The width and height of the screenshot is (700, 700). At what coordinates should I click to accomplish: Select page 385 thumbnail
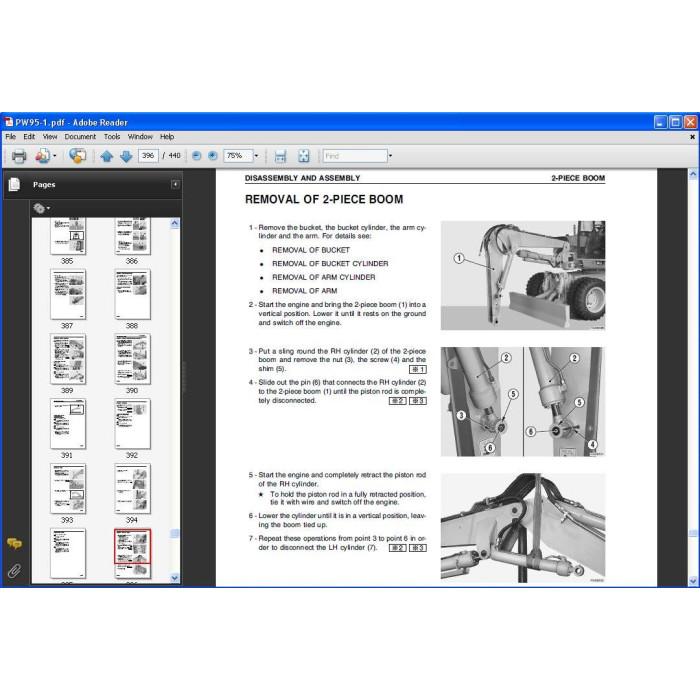[68, 236]
